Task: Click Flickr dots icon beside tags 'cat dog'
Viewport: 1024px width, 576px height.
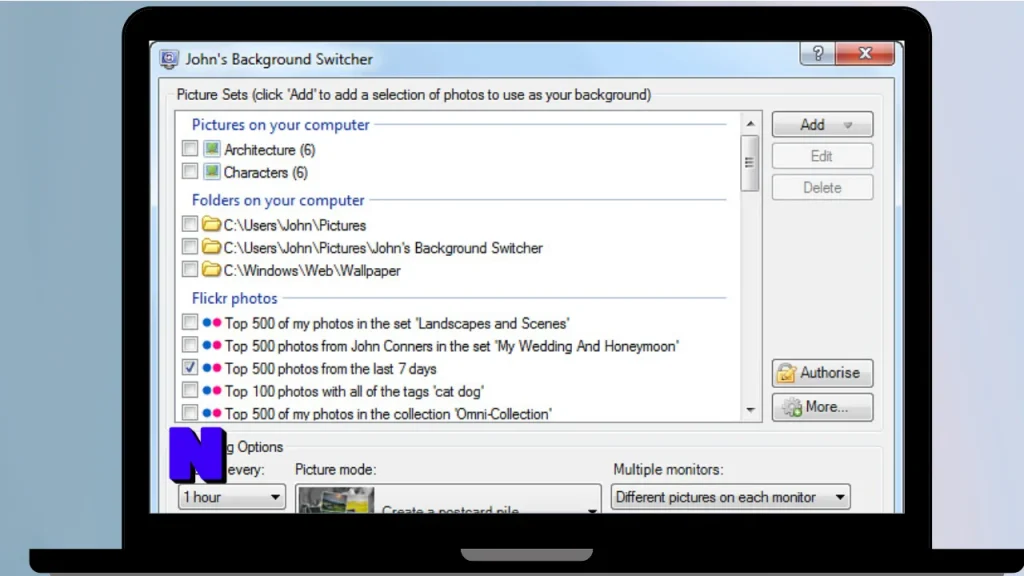Action: 212,391
